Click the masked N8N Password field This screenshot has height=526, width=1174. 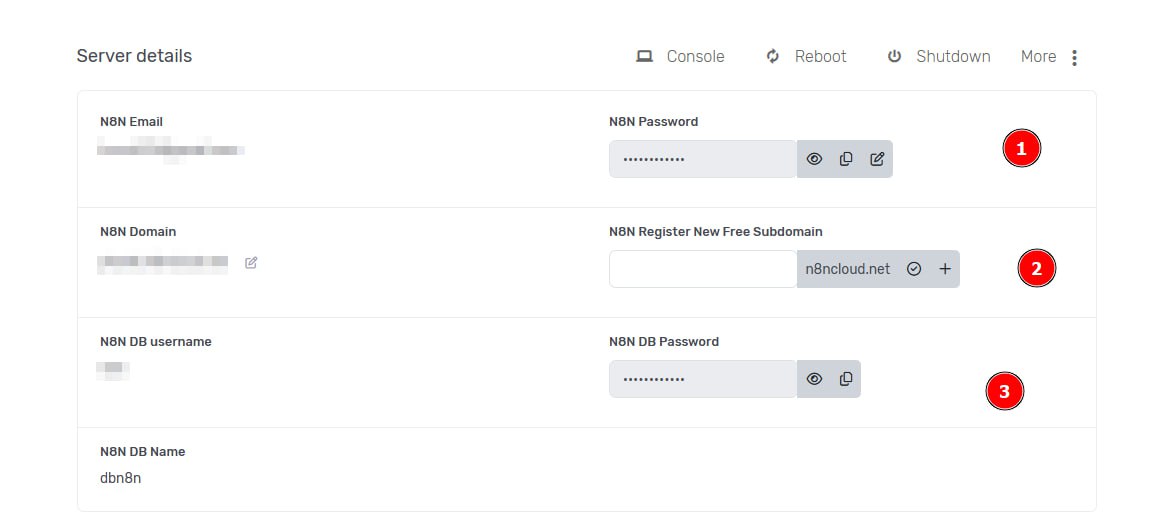point(703,159)
